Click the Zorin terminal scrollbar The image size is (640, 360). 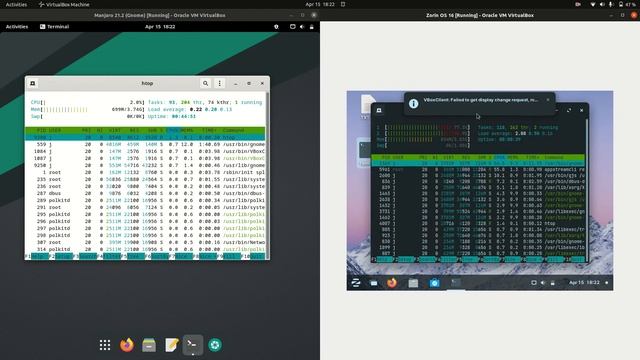tap(587, 190)
